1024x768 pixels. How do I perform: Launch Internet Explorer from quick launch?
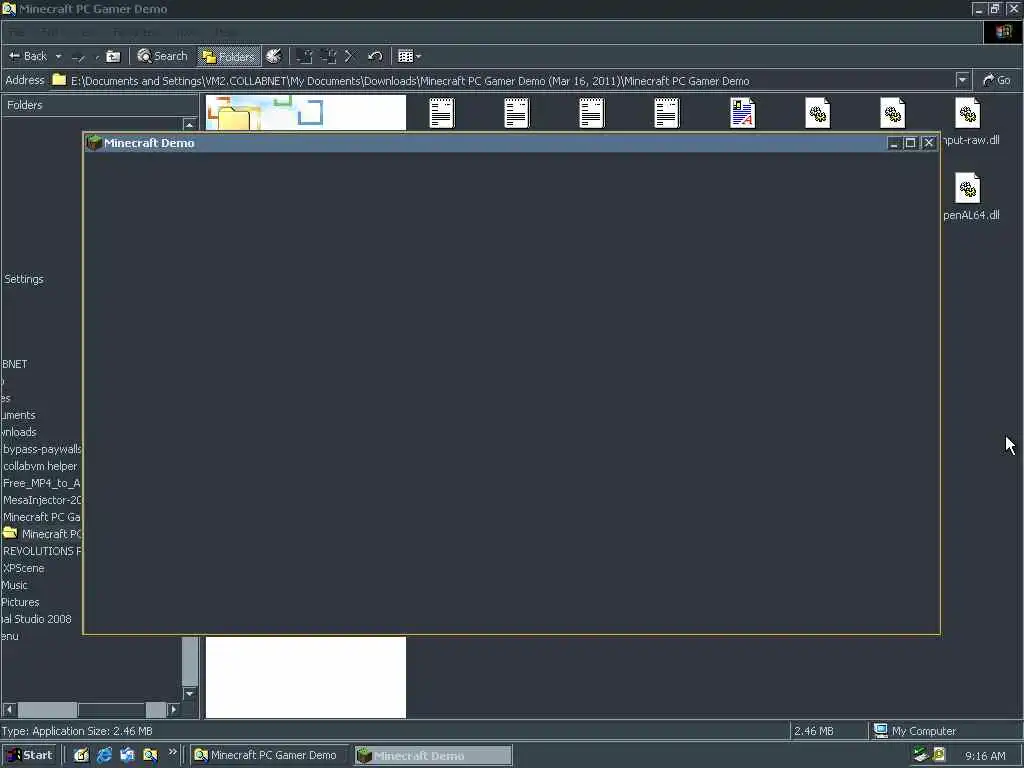(104, 755)
